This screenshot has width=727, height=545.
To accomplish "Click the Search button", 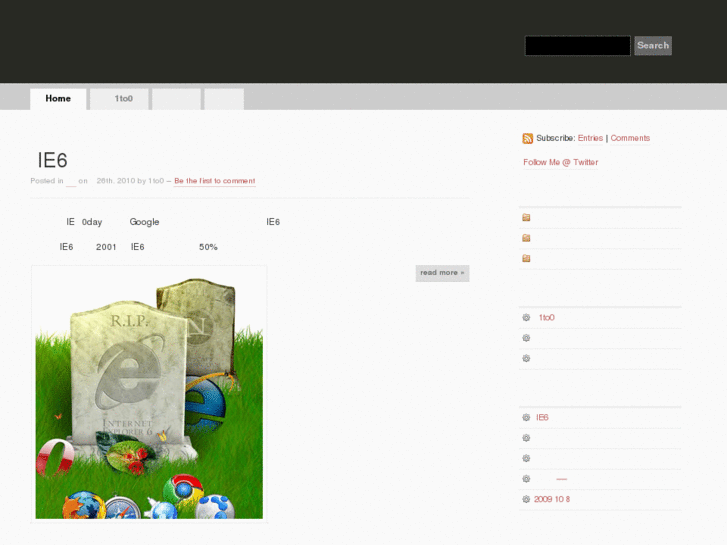I will point(653,45).
